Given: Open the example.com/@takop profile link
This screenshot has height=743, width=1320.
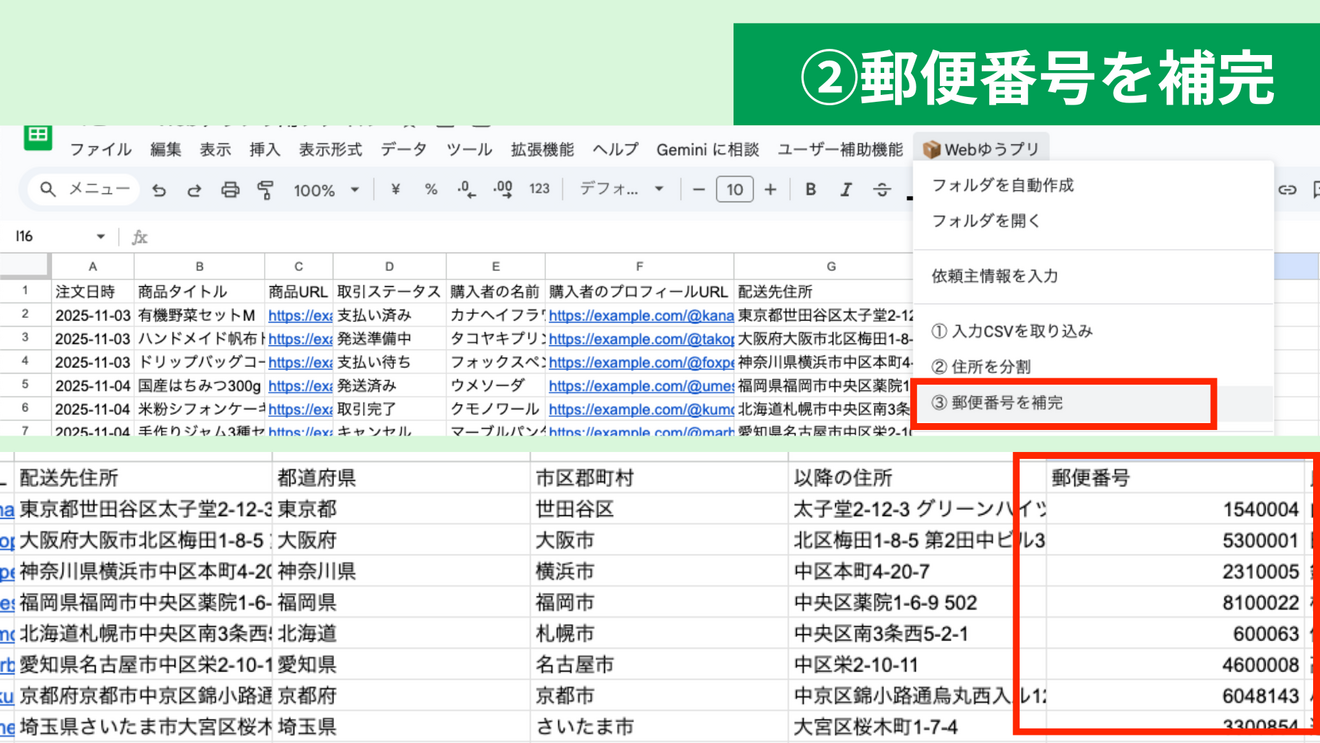Looking at the screenshot, I should pyautogui.click(x=639, y=339).
